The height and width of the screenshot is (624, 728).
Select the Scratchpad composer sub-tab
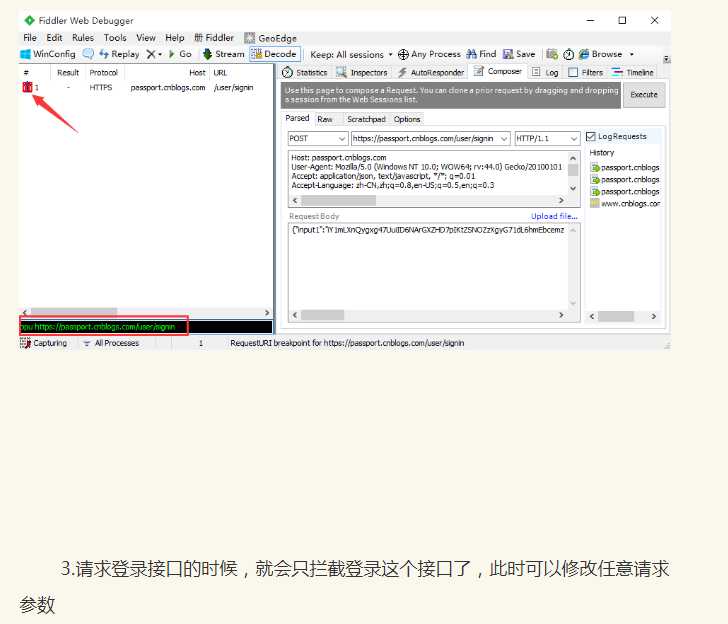366,119
